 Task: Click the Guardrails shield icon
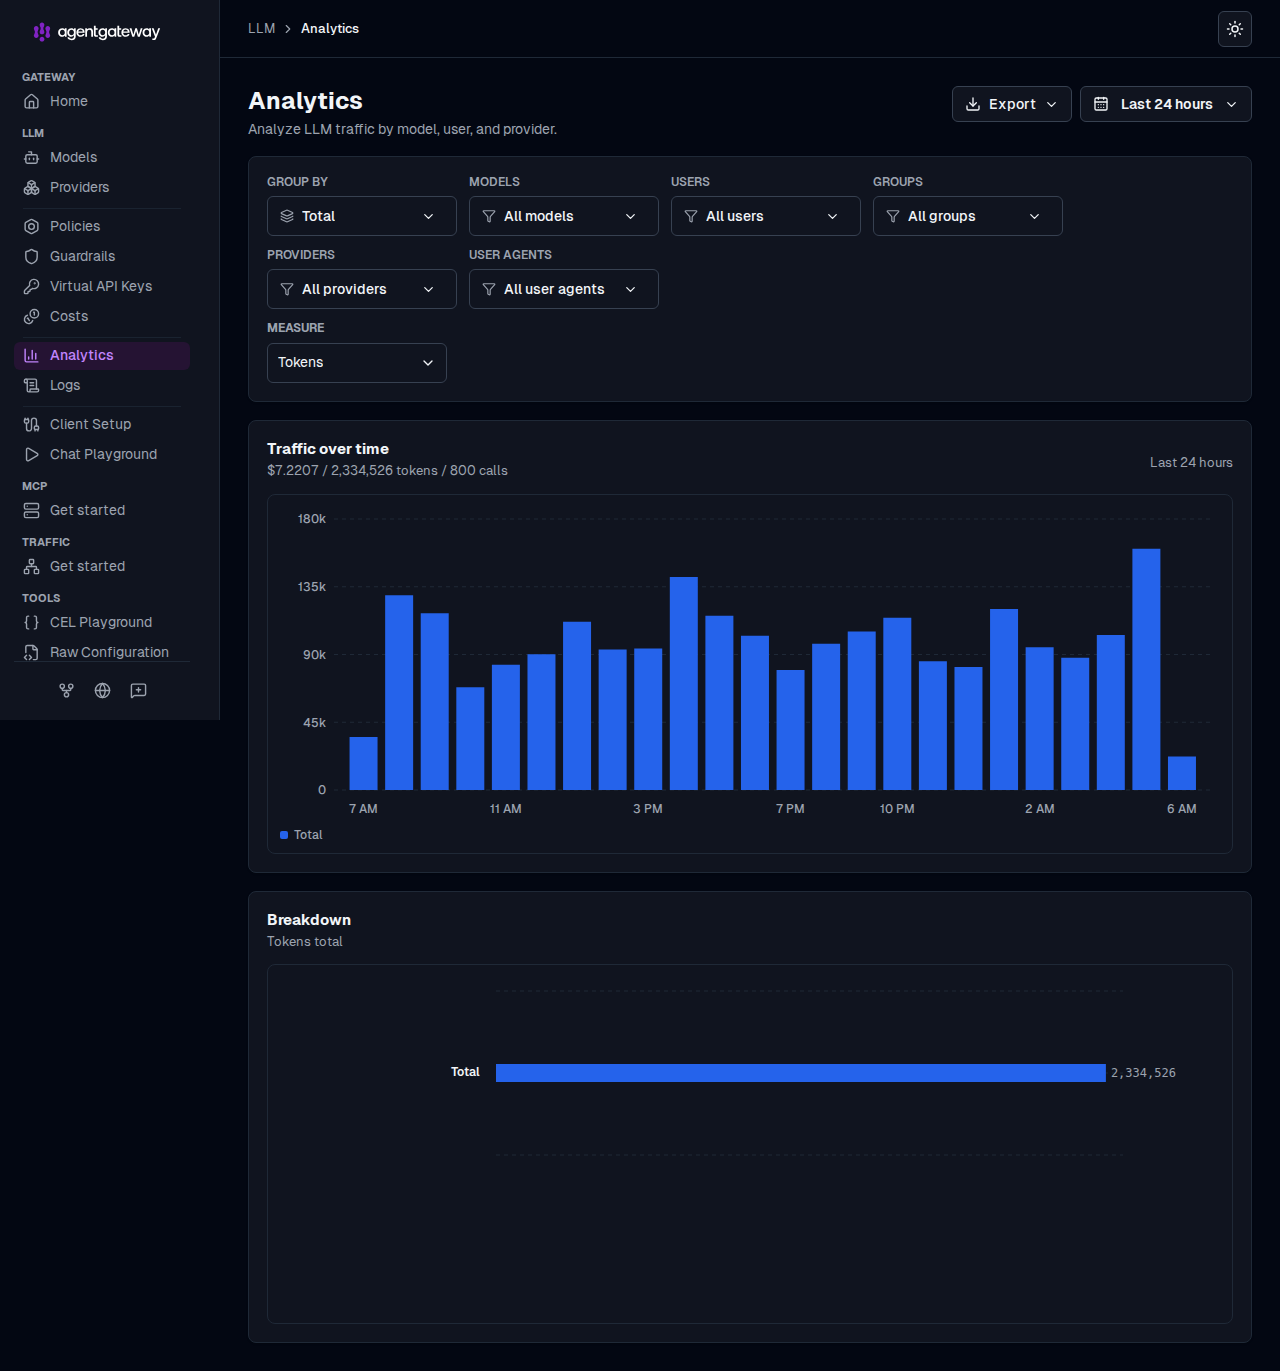[x=31, y=256]
